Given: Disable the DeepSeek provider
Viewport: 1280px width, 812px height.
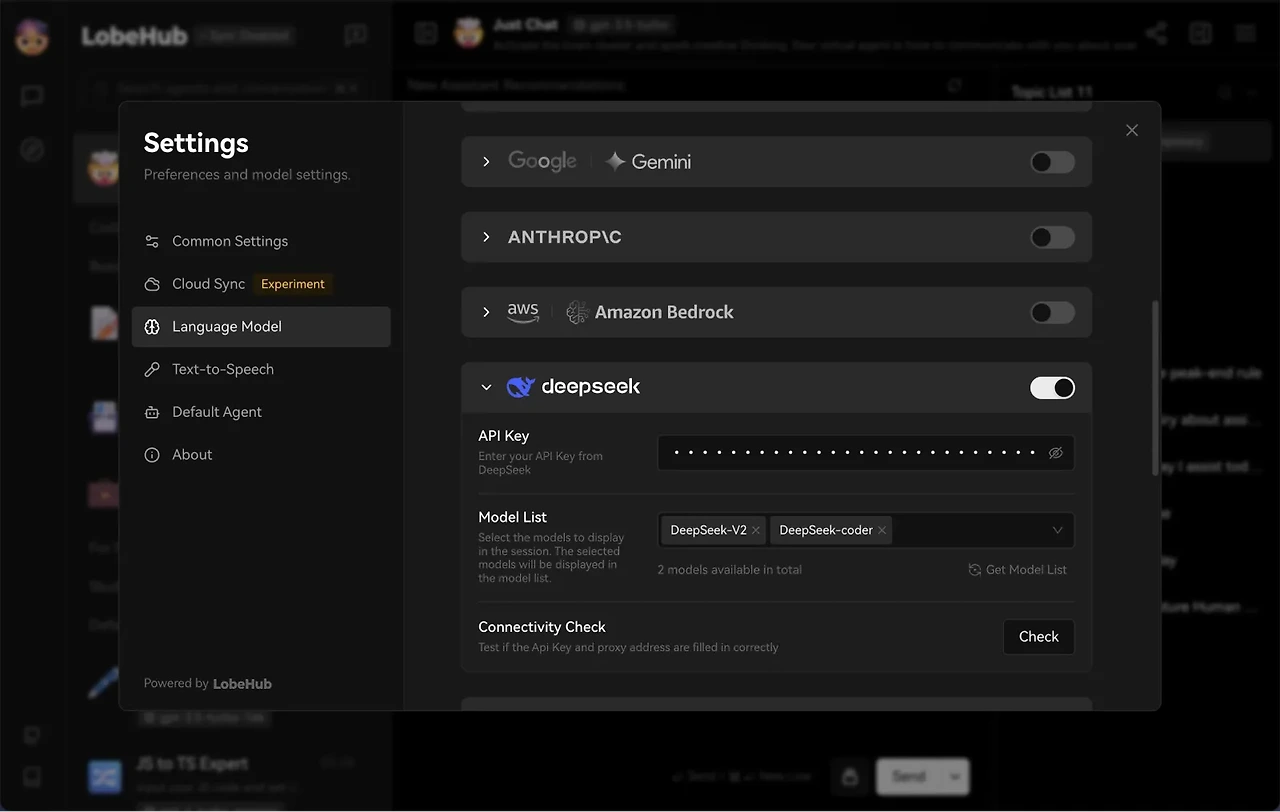Looking at the screenshot, I should click(x=1052, y=387).
